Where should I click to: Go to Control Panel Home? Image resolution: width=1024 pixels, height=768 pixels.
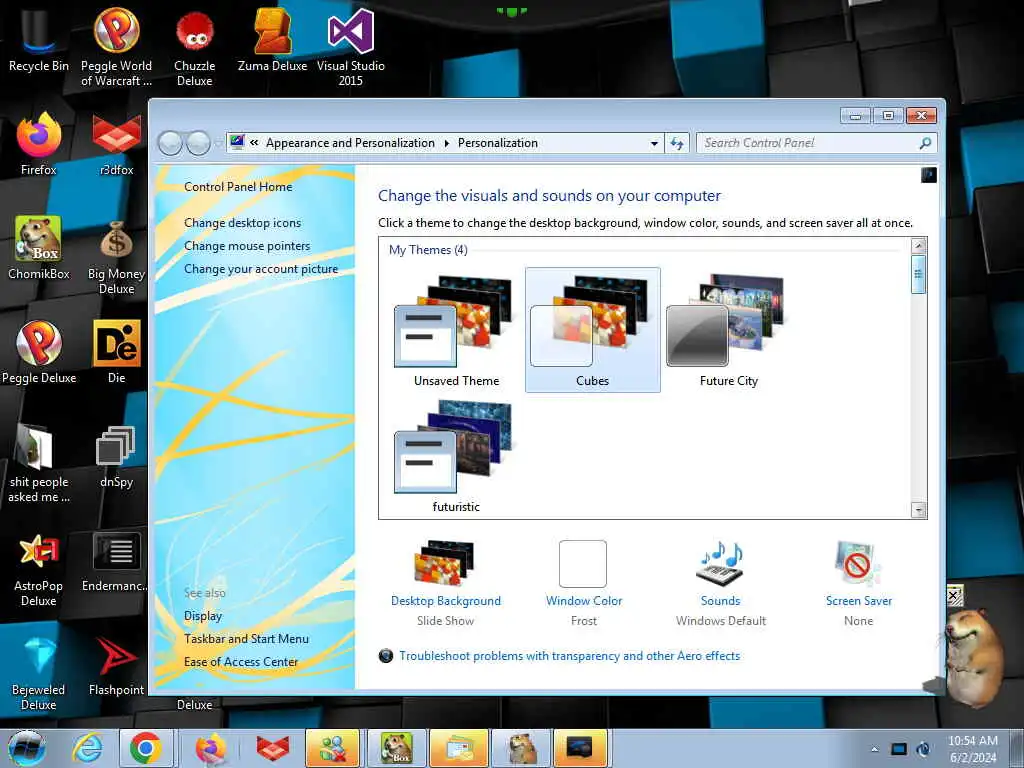(x=238, y=187)
